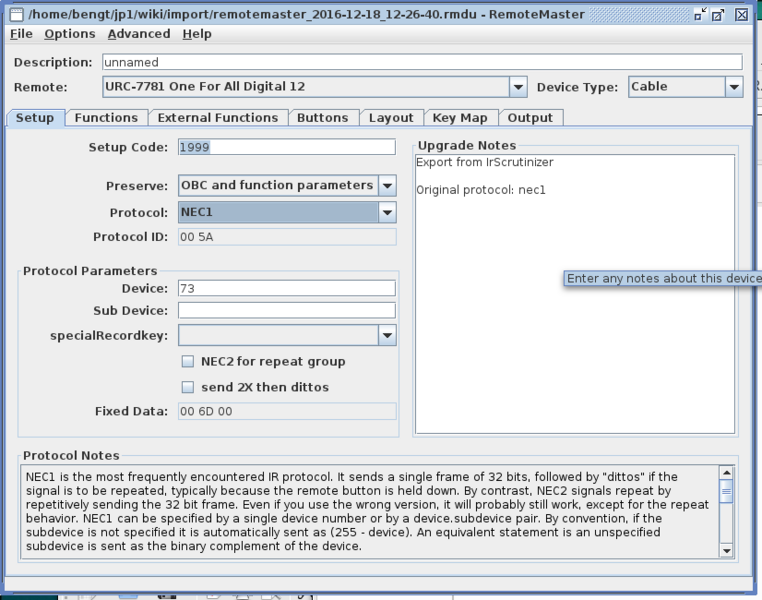762x600 pixels.
Task: Switch to the Output tab
Action: (530, 118)
